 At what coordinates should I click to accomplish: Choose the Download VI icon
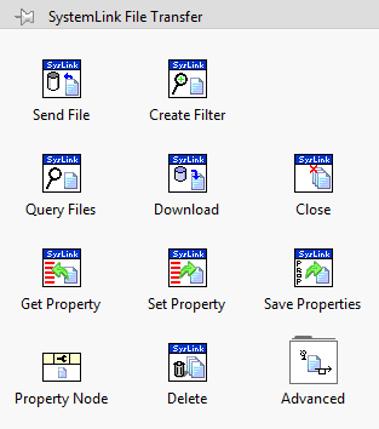[188, 173]
